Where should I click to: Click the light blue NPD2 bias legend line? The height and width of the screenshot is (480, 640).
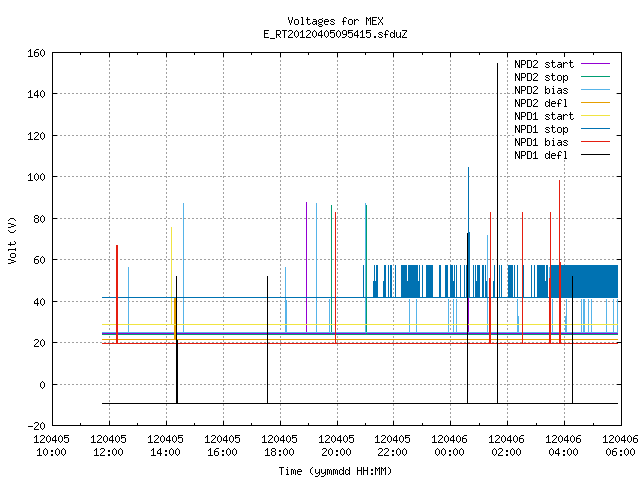tap(595, 90)
